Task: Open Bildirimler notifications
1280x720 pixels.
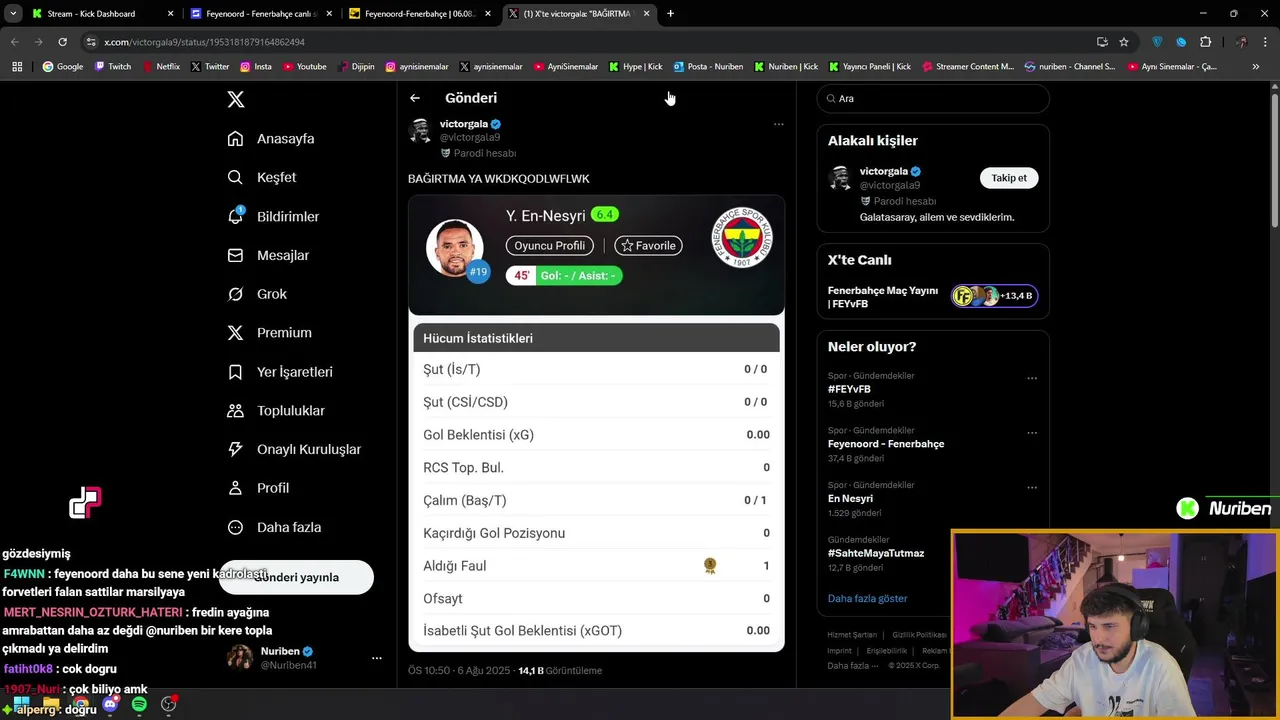Action: pyautogui.click(x=273, y=216)
